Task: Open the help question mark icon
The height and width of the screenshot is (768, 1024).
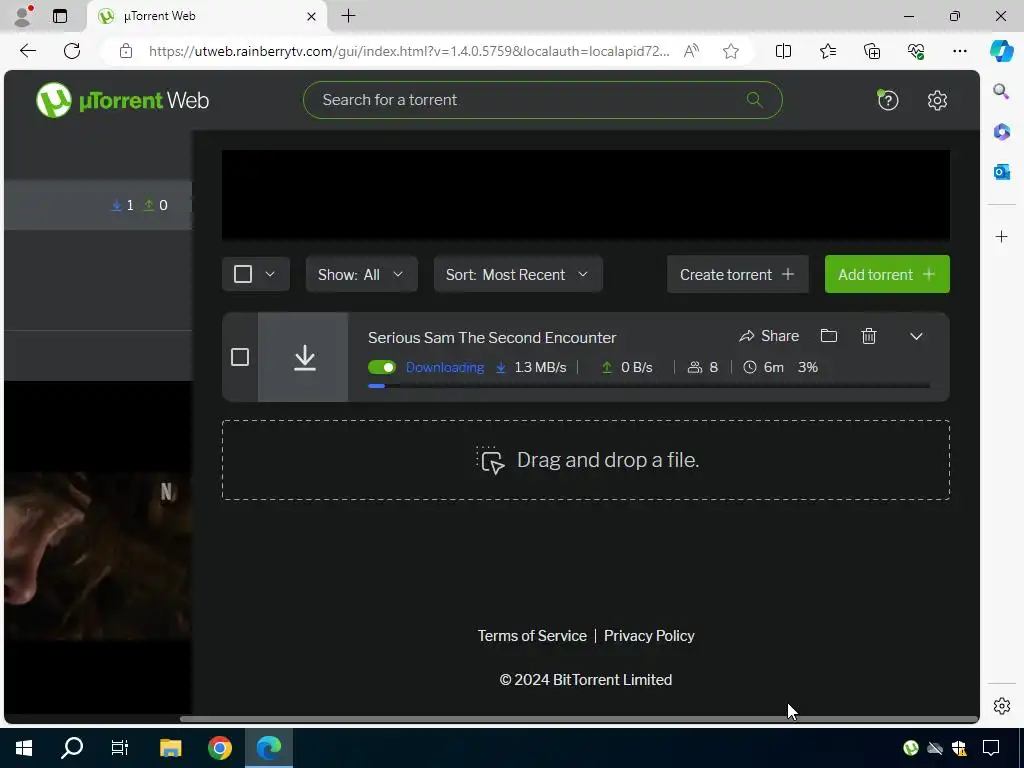Action: click(888, 100)
